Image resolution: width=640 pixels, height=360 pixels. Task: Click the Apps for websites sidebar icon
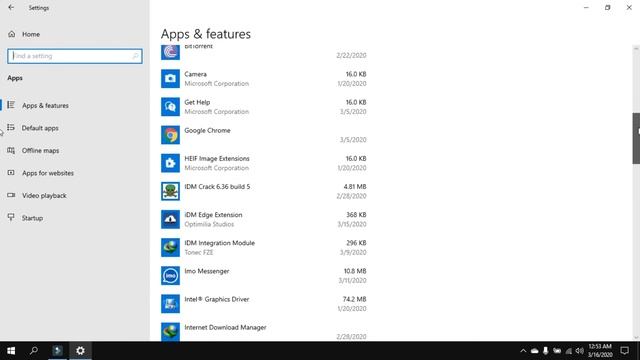[x=11, y=173]
